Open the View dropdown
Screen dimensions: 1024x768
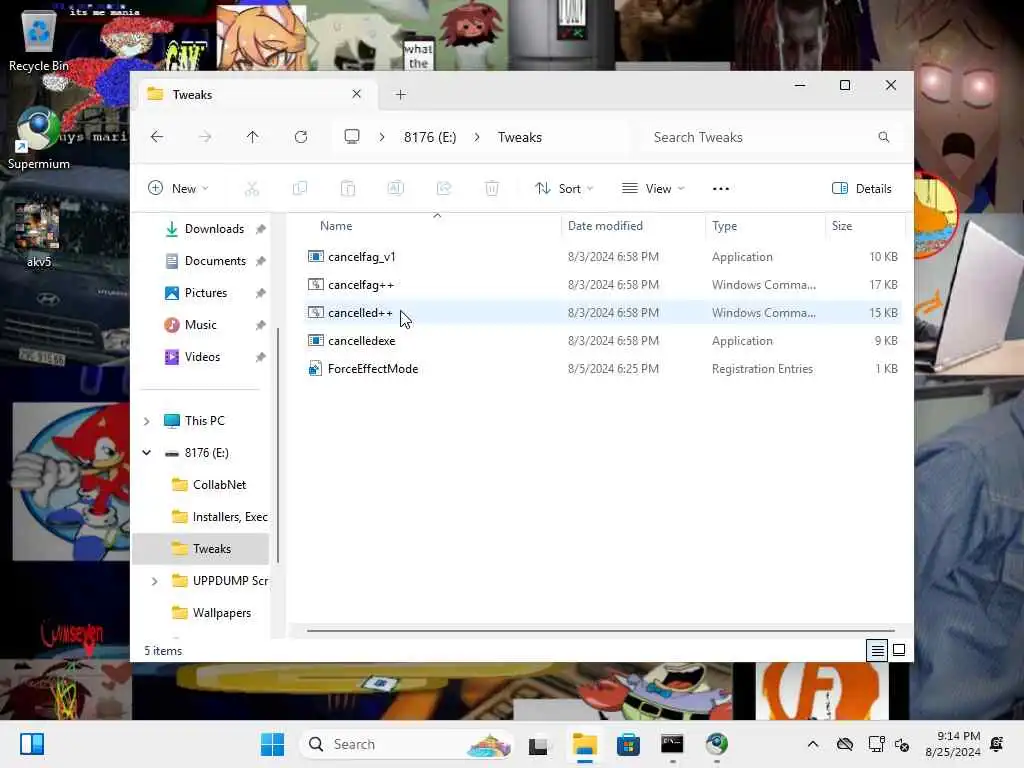click(653, 189)
